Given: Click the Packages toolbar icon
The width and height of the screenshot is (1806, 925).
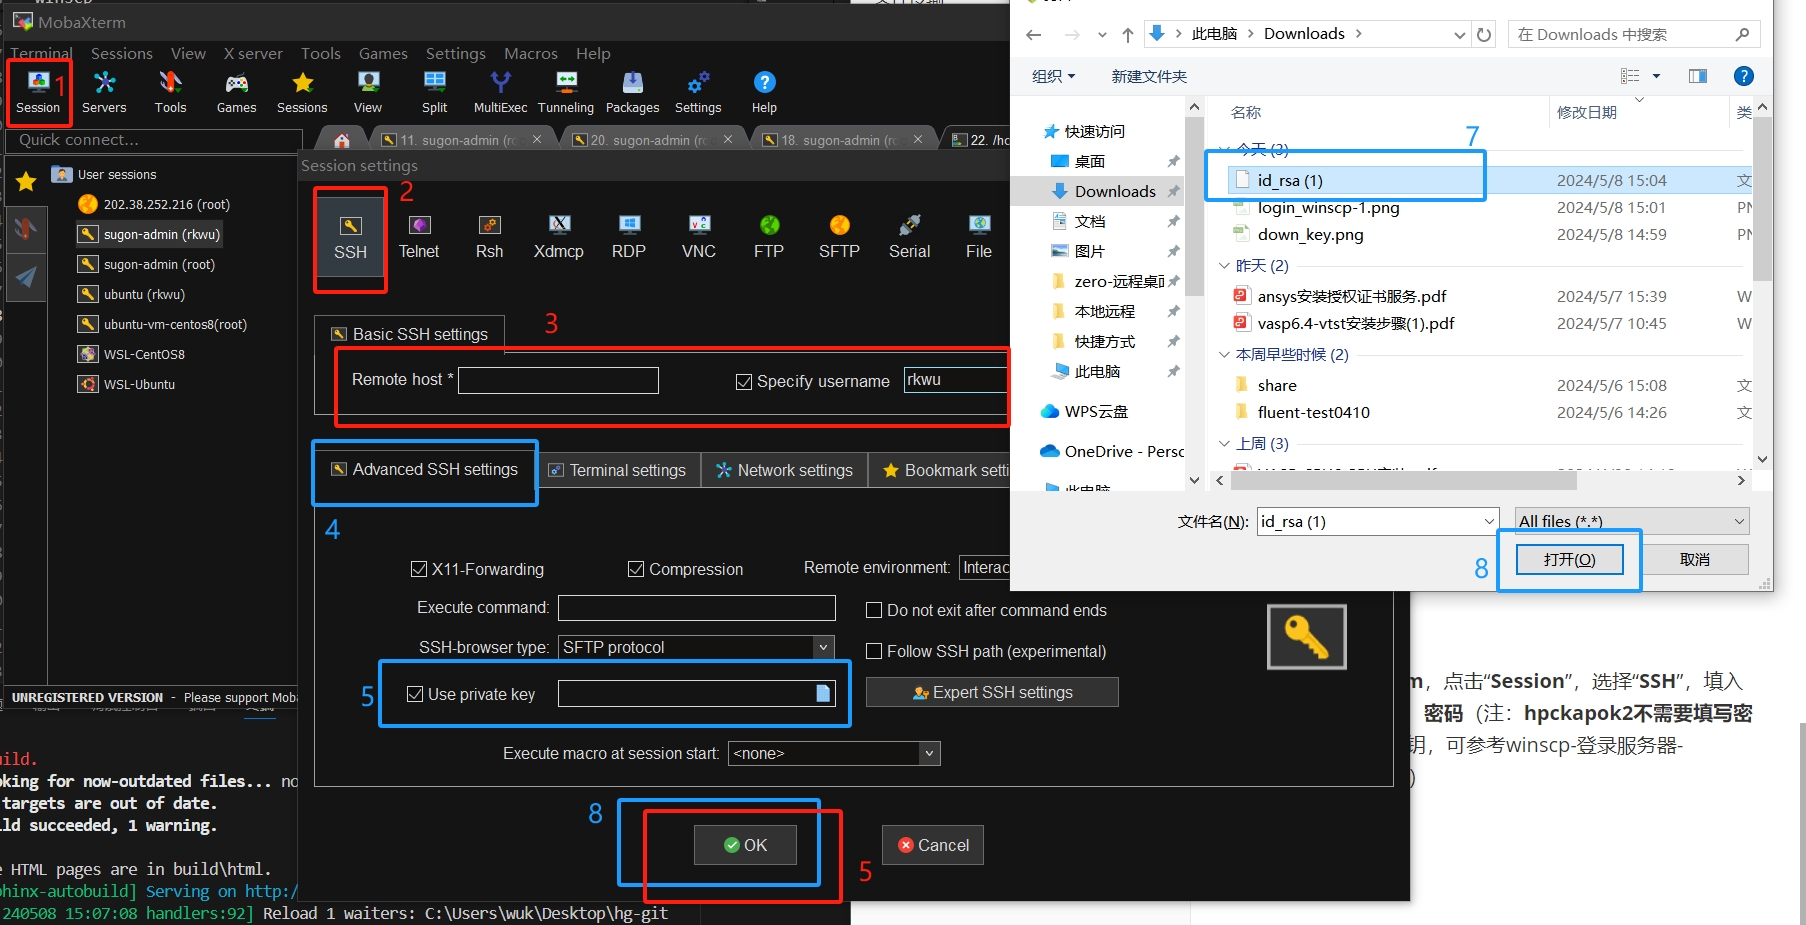Looking at the screenshot, I should [632, 92].
